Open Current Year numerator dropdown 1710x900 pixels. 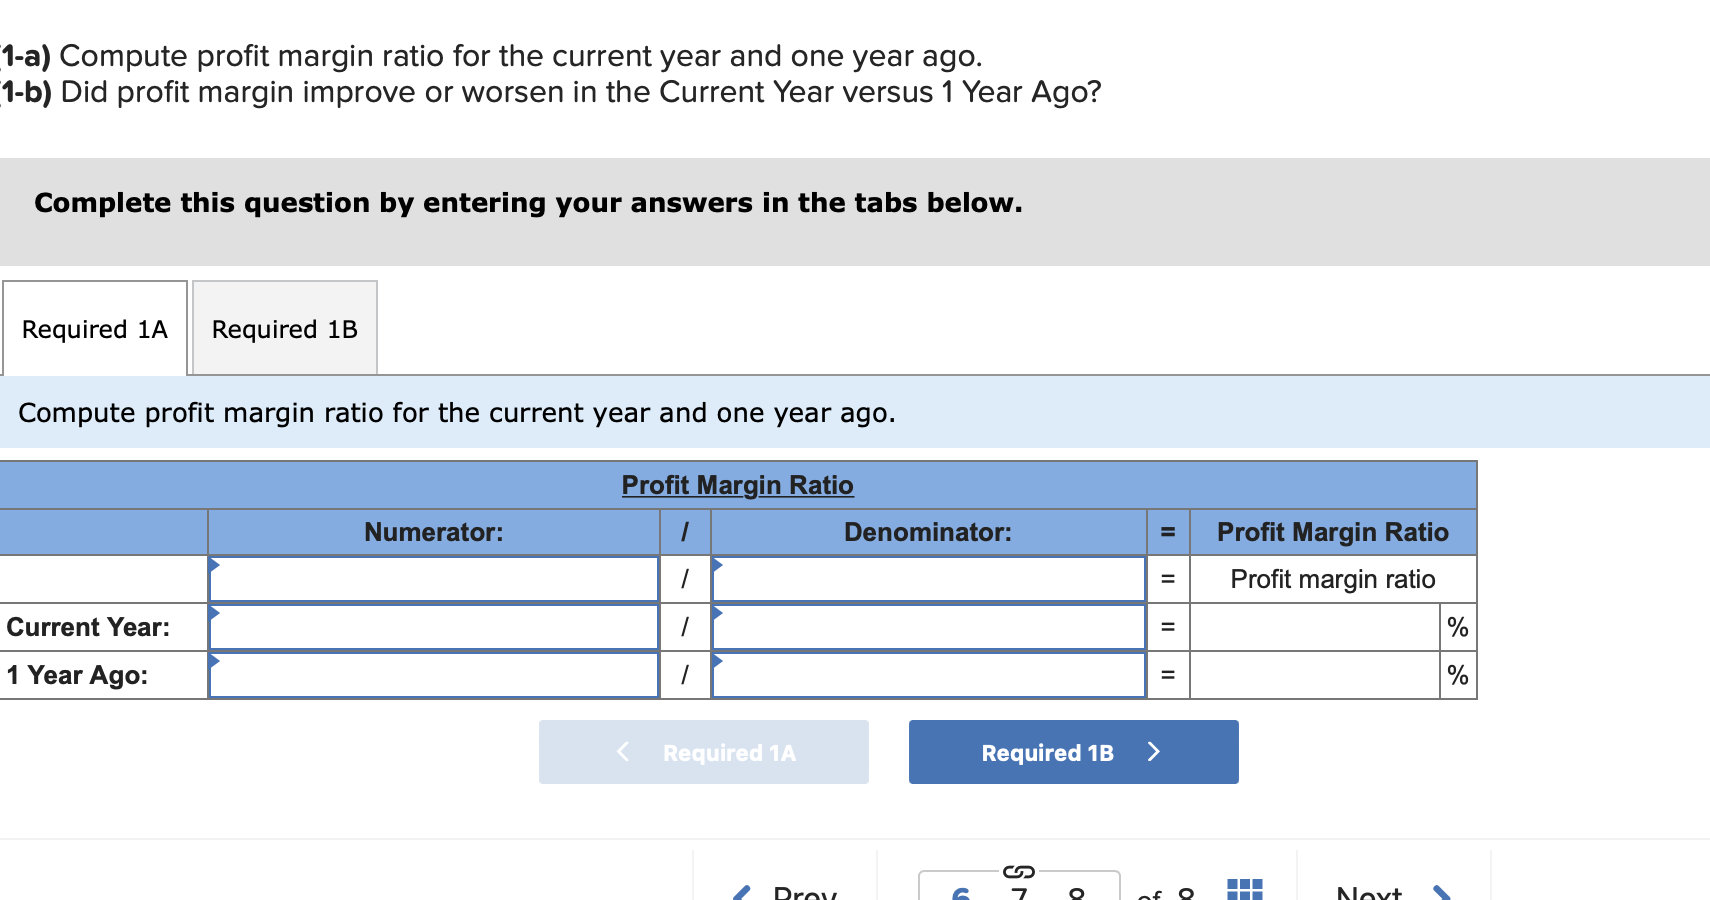click(x=433, y=627)
